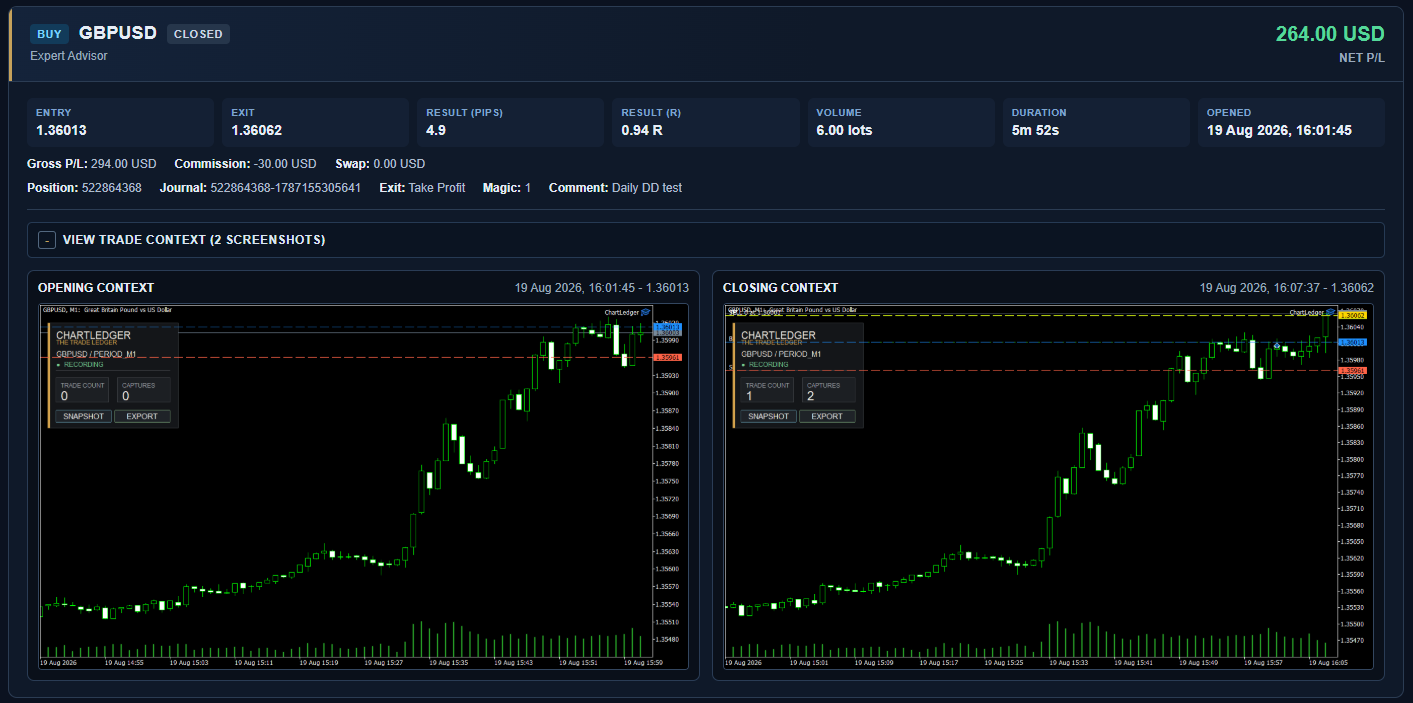The height and width of the screenshot is (703, 1413).
Task: Click EXPORT button in the Opening Context chart
Action: (142, 416)
